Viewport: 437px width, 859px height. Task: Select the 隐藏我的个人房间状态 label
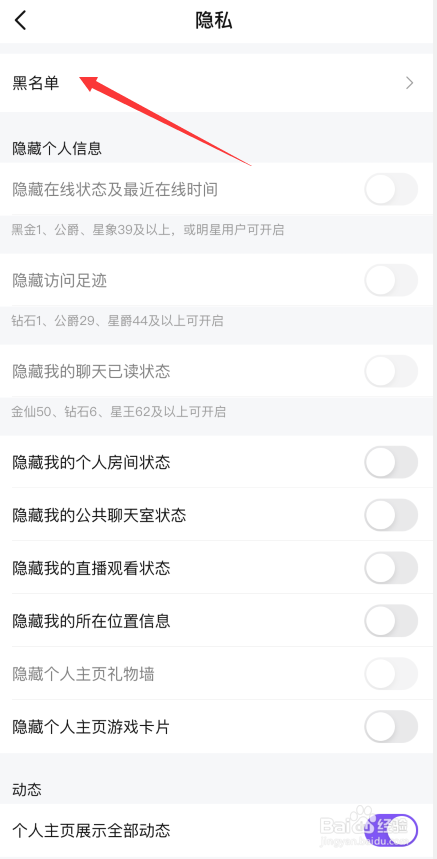(x=91, y=462)
